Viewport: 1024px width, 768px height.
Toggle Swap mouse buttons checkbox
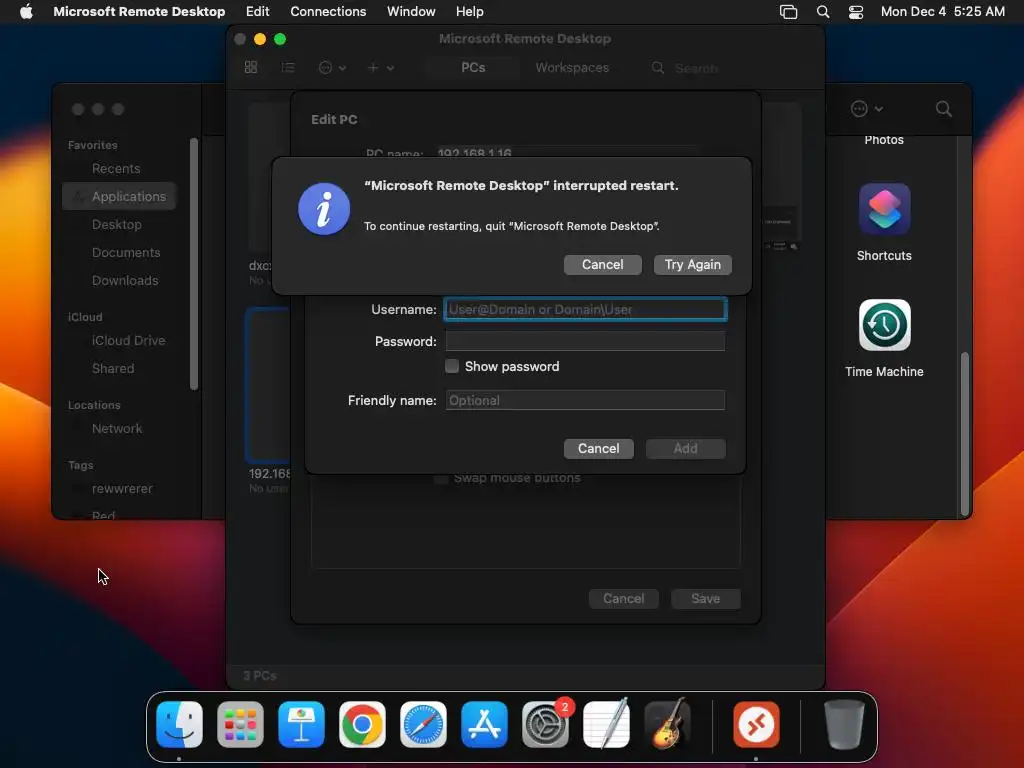tap(441, 479)
